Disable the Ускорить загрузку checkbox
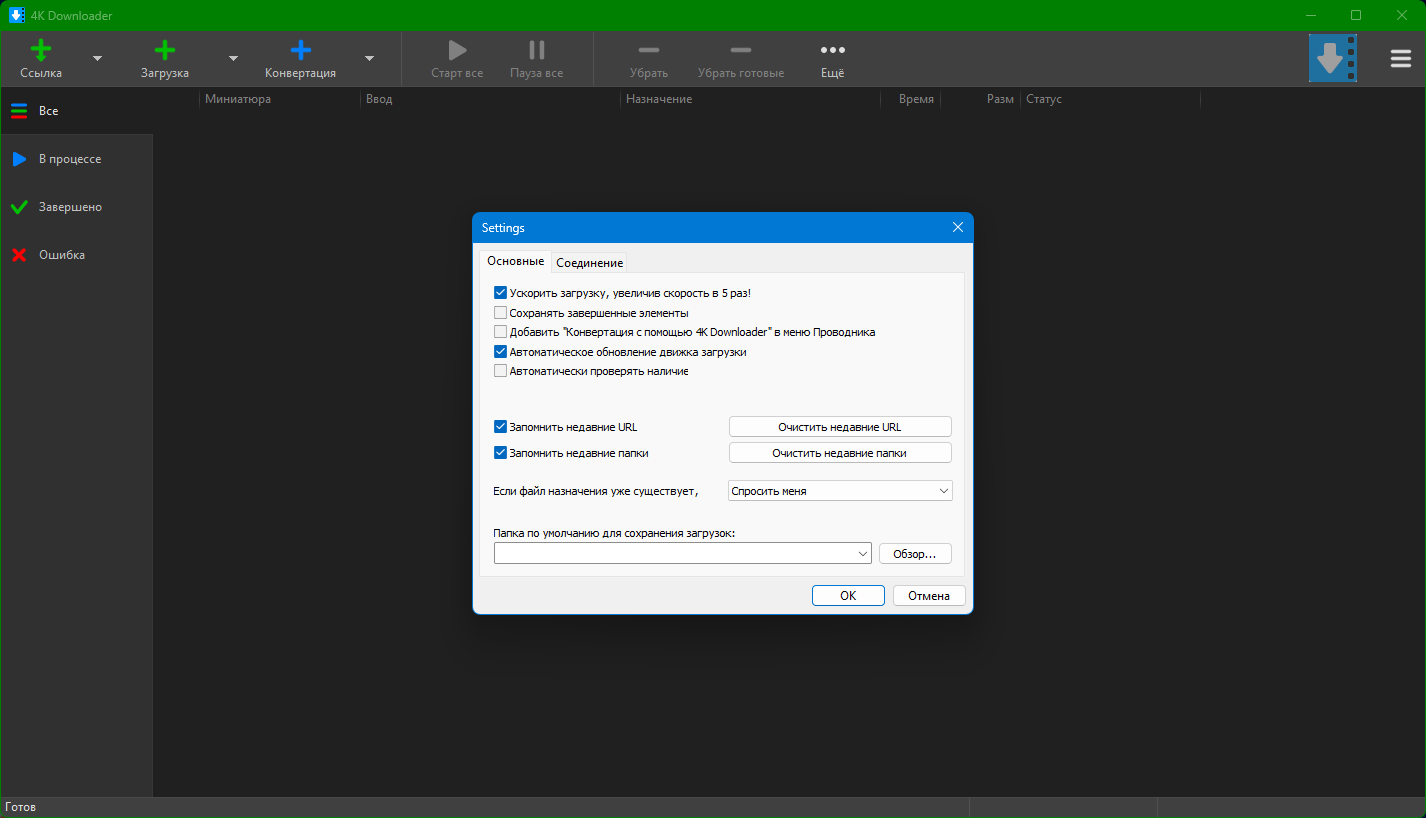 (x=501, y=293)
